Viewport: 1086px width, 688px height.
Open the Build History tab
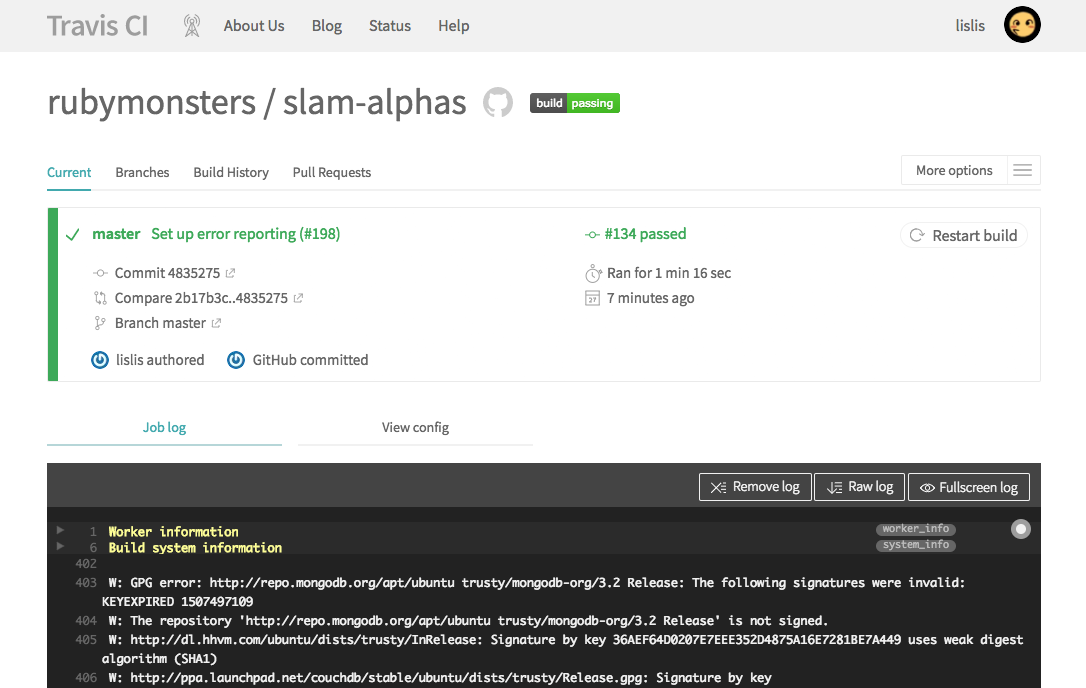[x=231, y=173]
